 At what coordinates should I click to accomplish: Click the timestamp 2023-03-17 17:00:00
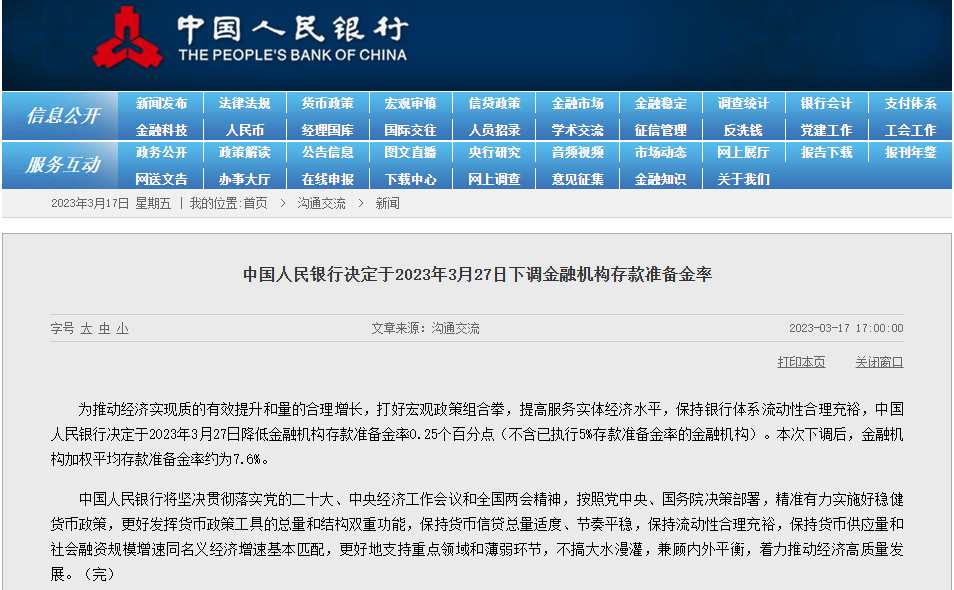pos(846,328)
